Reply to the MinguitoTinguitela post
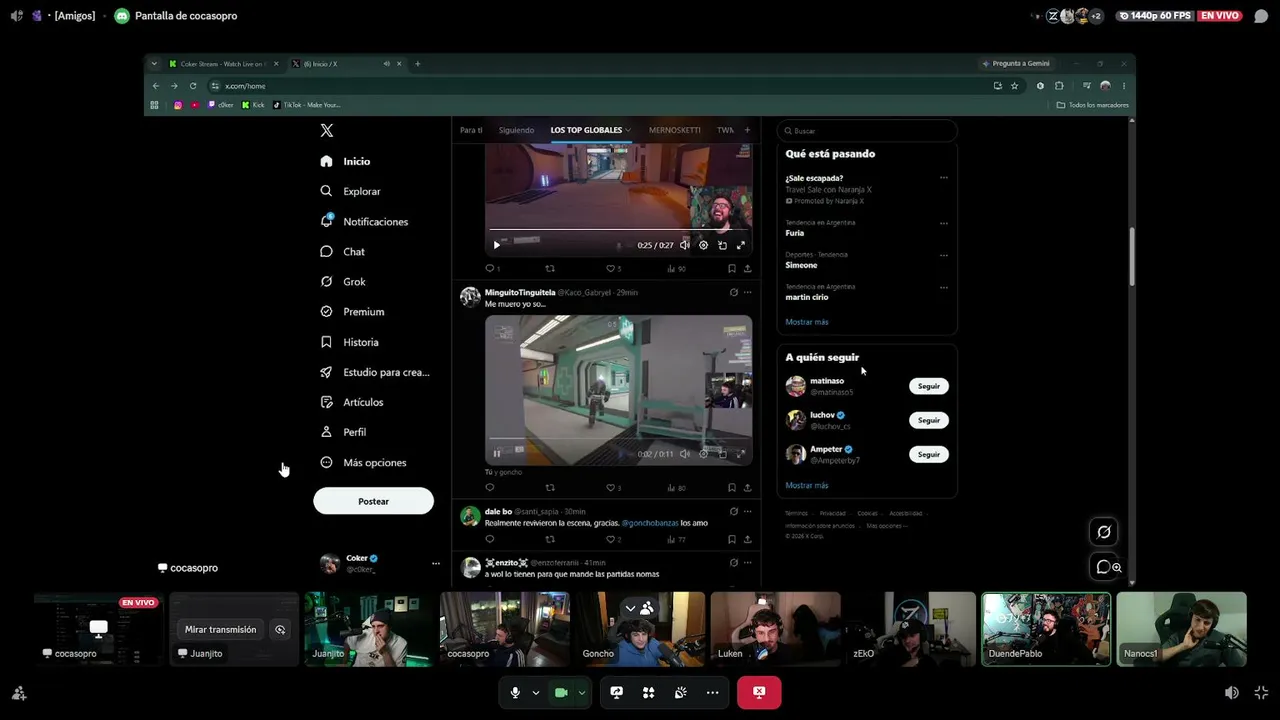 pos(490,488)
